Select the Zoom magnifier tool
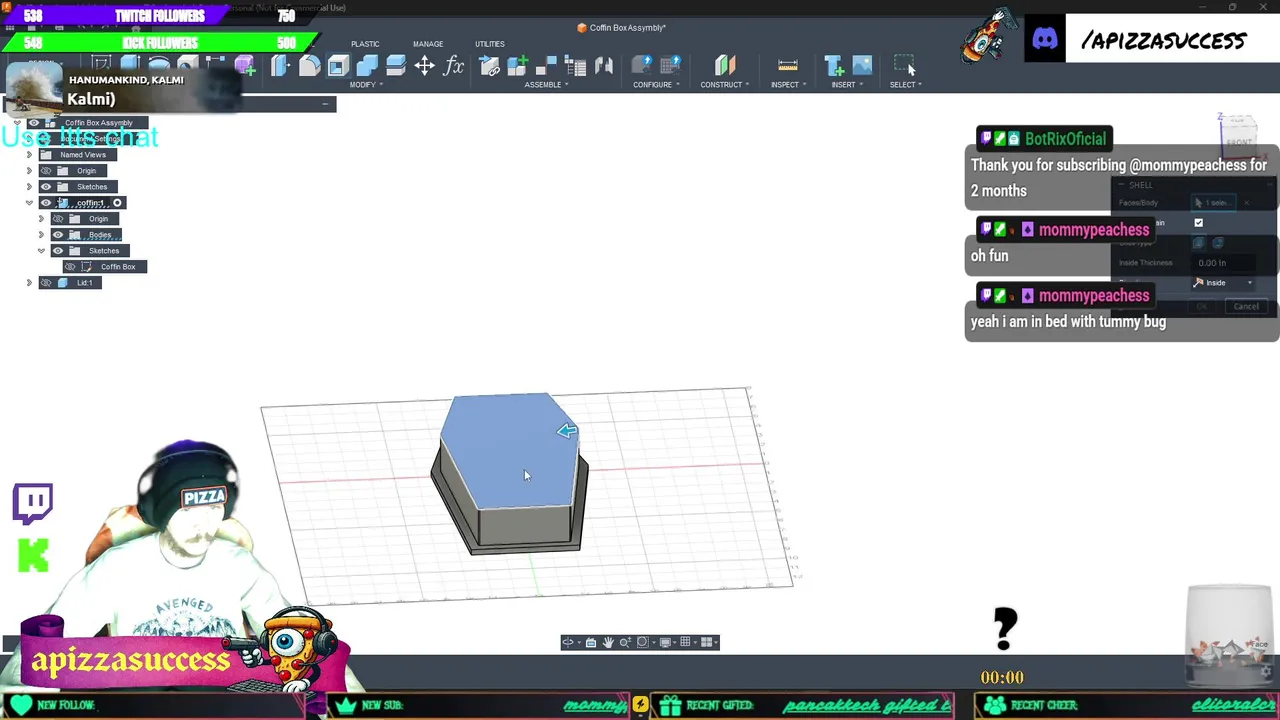The image size is (1280, 720). [x=625, y=642]
